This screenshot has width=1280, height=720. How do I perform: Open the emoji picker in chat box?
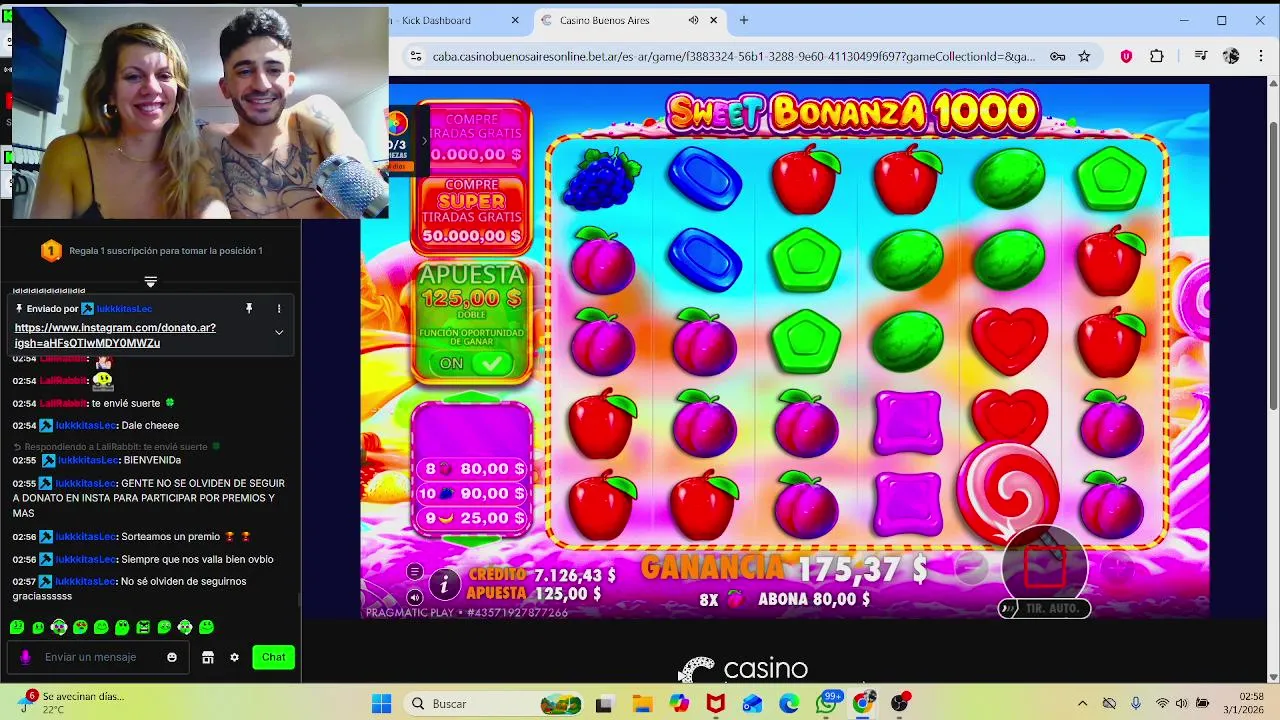click(x=172, y=657)
